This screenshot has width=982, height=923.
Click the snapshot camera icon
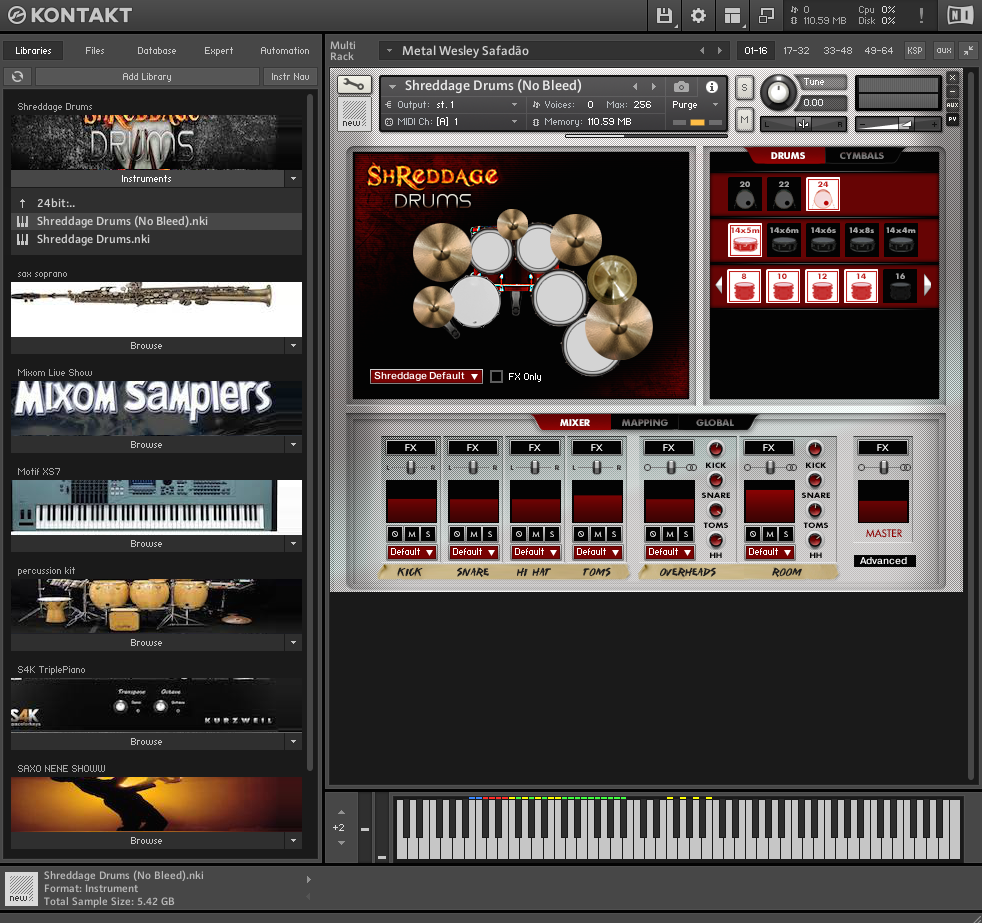click(681, 86)
